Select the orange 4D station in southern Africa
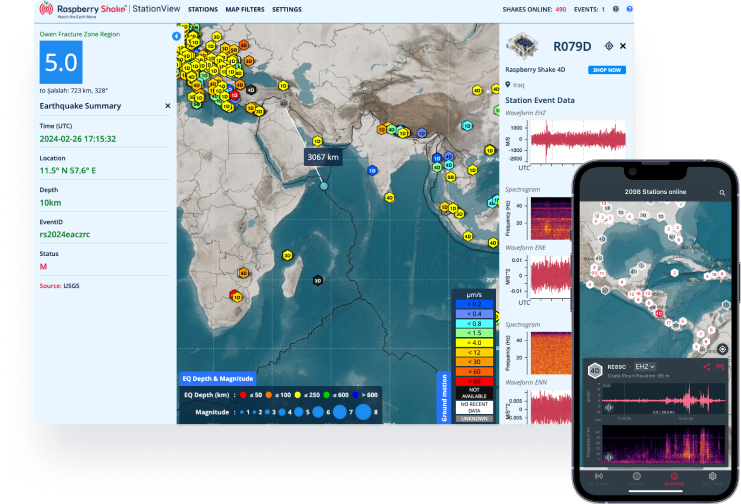Viewport: 741px width, 504px height. click(243, 273)
